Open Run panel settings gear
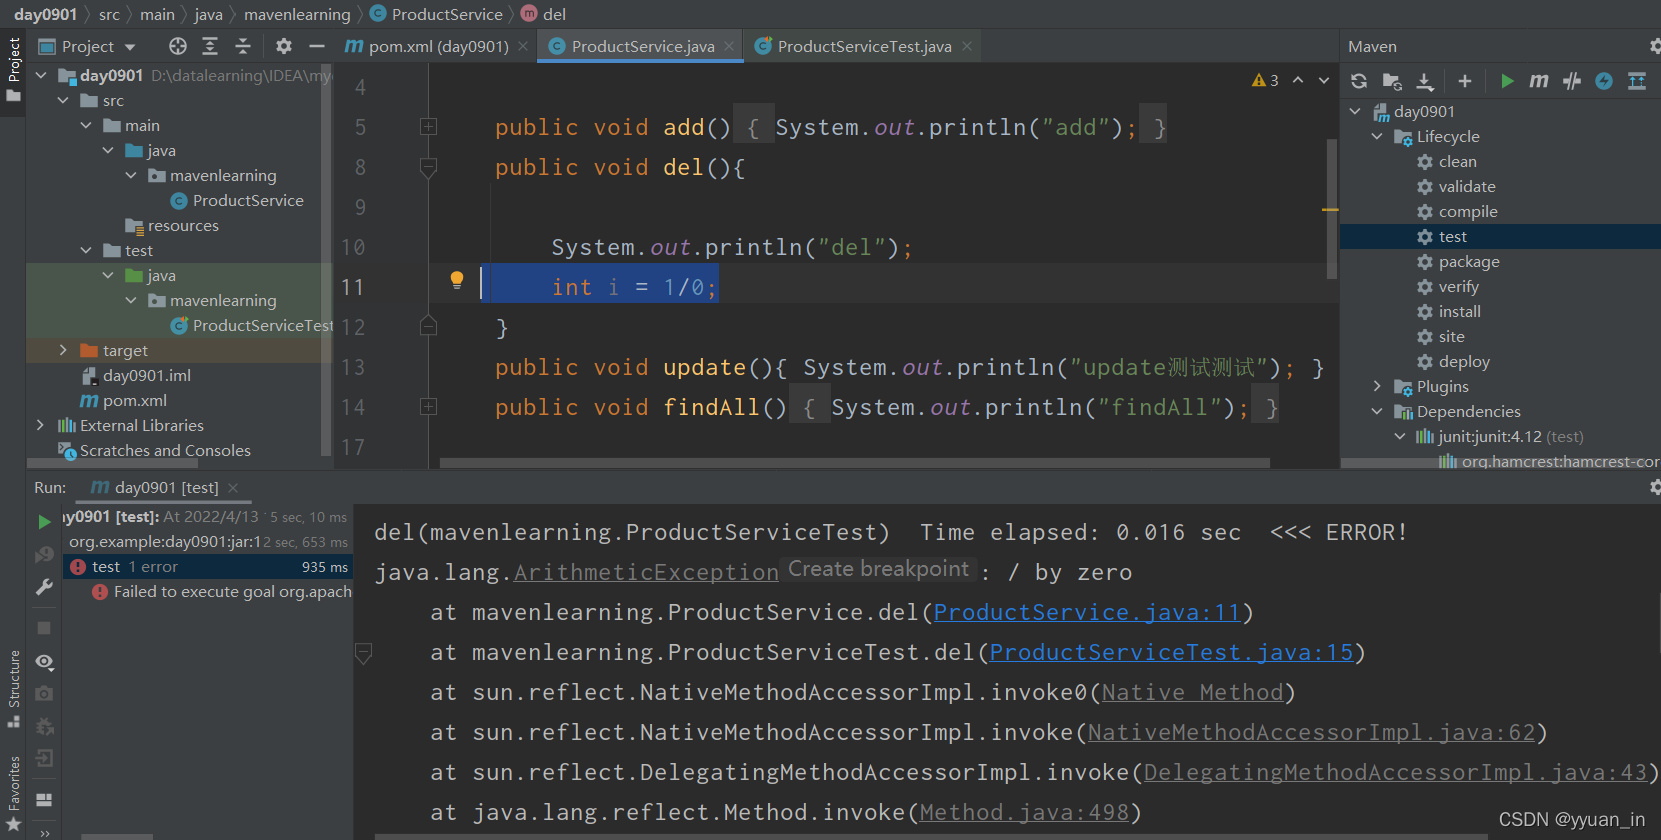 (x=1655, y=487)
